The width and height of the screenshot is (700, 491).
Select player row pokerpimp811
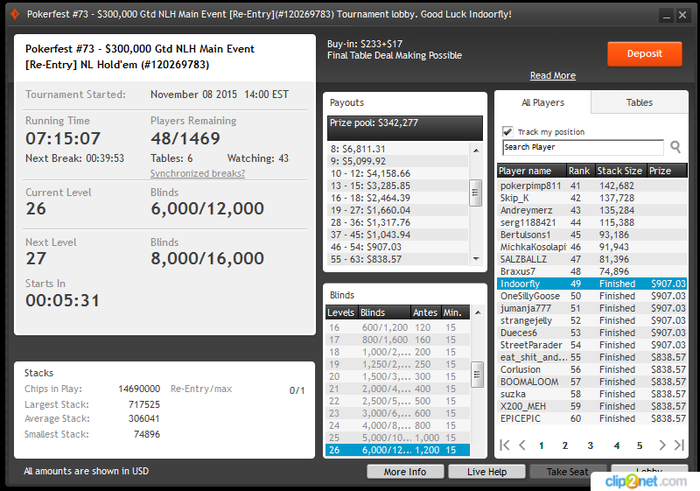592,186
